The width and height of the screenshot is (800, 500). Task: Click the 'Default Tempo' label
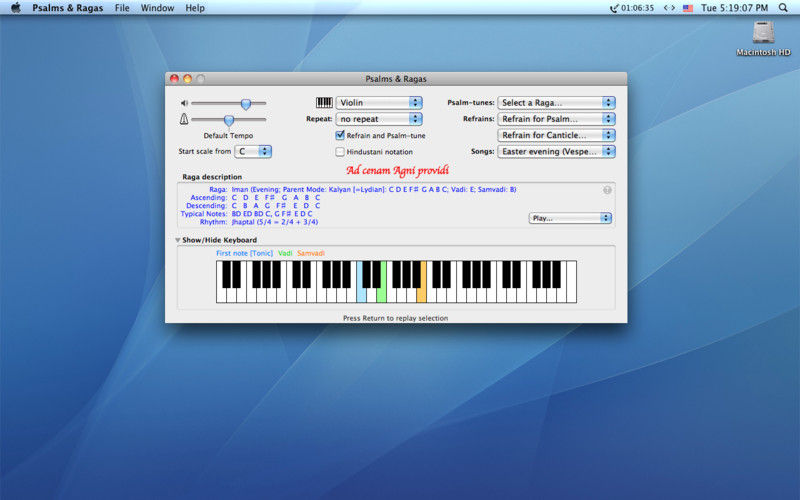coord(228,136)
